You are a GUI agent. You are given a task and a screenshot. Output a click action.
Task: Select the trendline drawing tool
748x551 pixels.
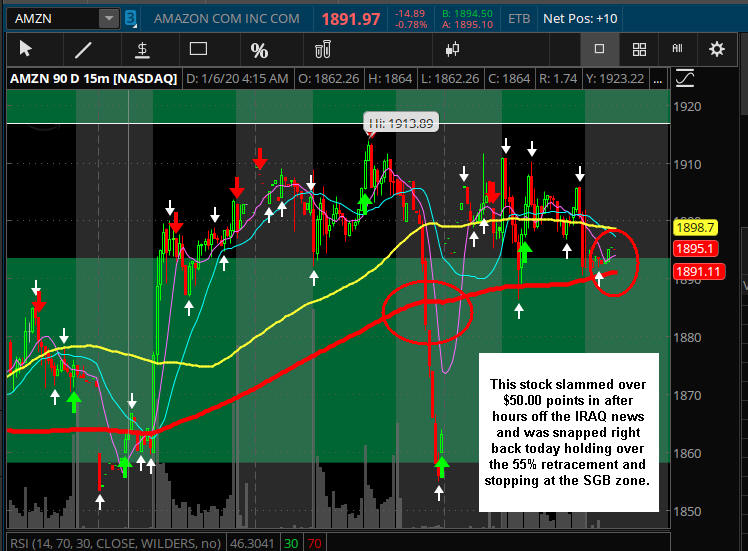(x=83, y=49)
